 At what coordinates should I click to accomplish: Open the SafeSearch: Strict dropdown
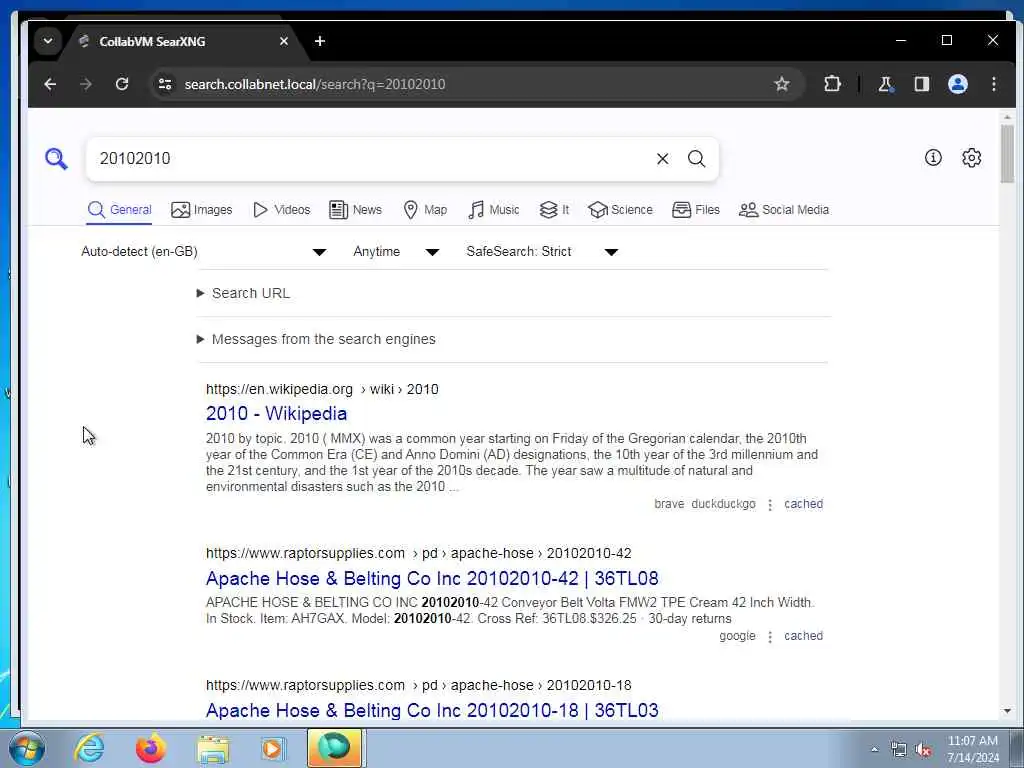tap(542, 251)
